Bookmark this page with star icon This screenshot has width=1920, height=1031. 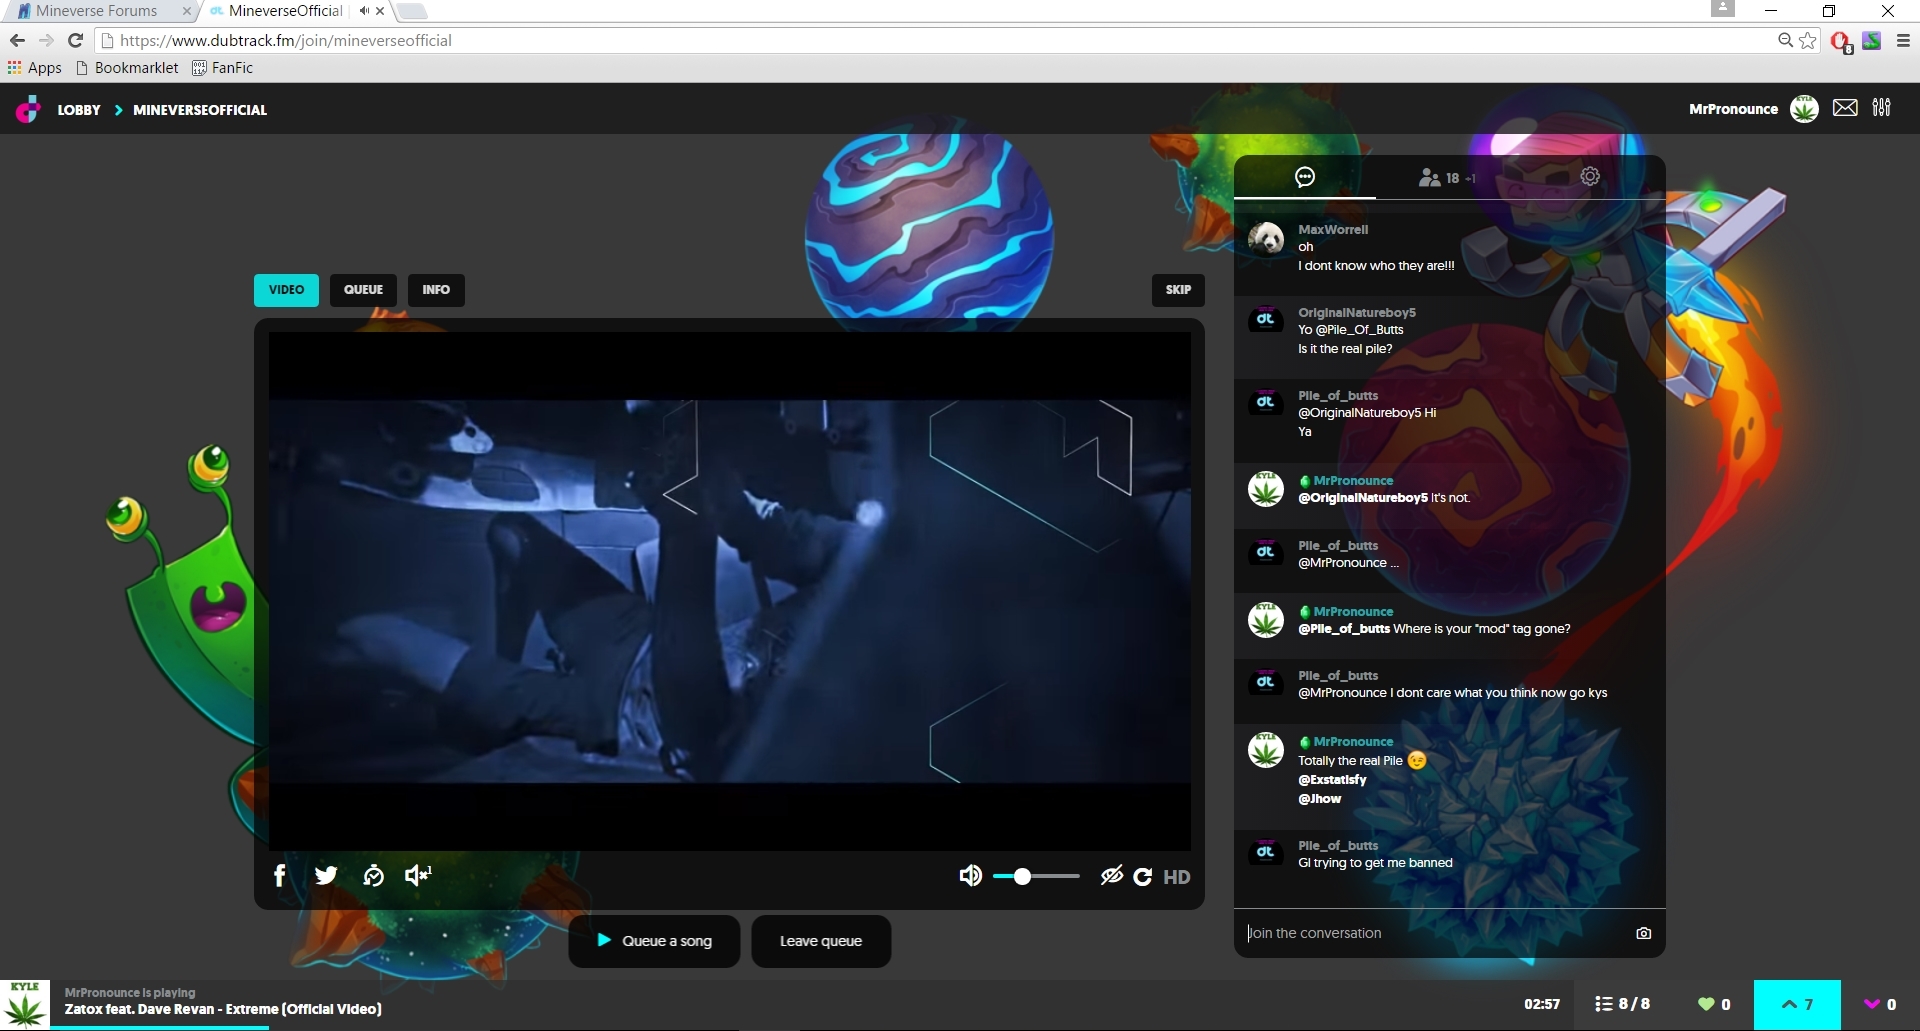(1808, 40)
